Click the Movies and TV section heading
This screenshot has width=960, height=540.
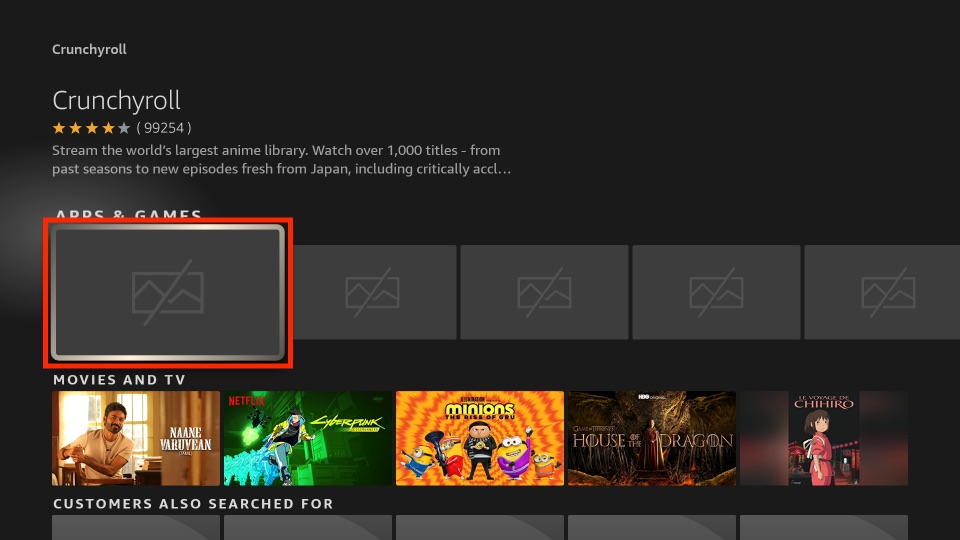pos(119,380)
